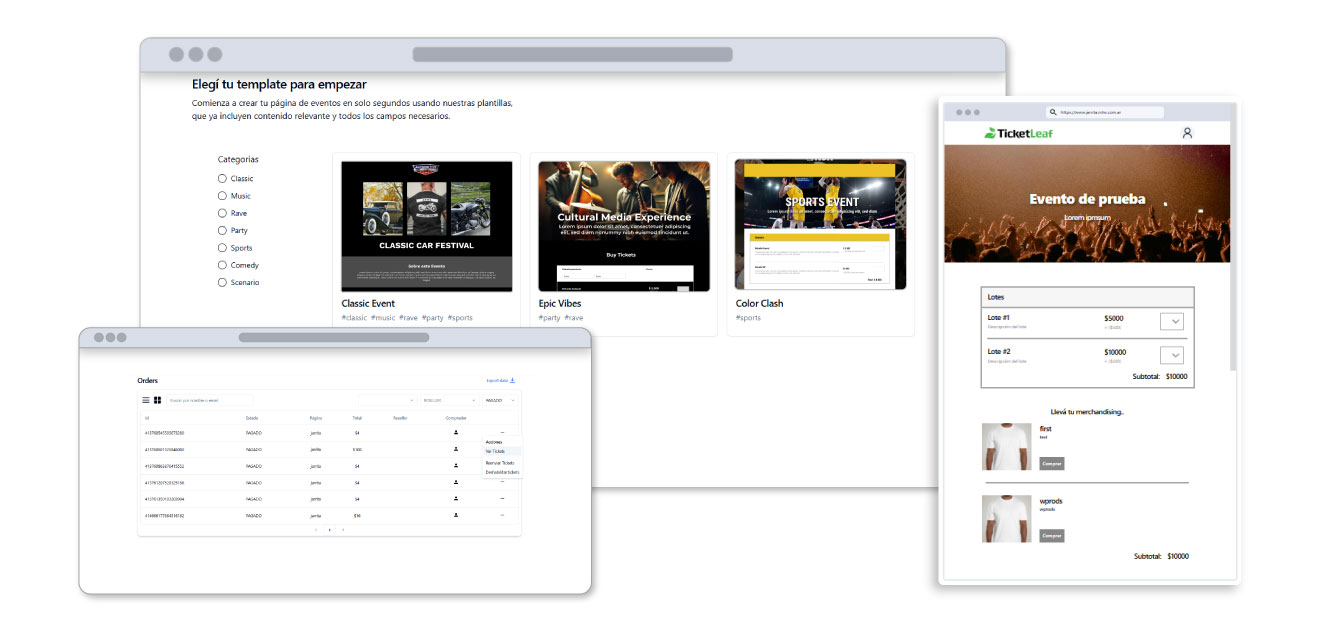
Task: Click the 'Classic Event' template title
Action: (x=368, y=303)
